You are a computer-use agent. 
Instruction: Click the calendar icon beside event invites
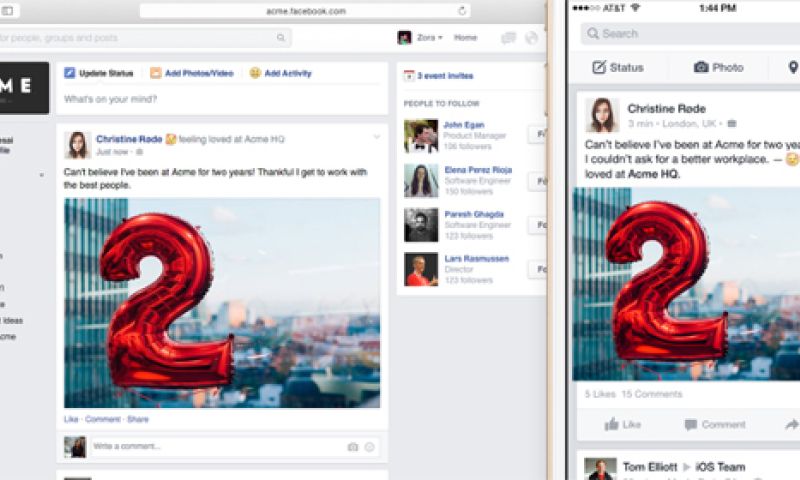tap(409, 75)
